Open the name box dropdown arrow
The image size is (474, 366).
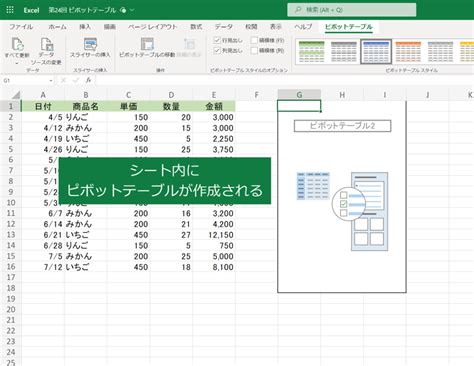coord(51,81)
